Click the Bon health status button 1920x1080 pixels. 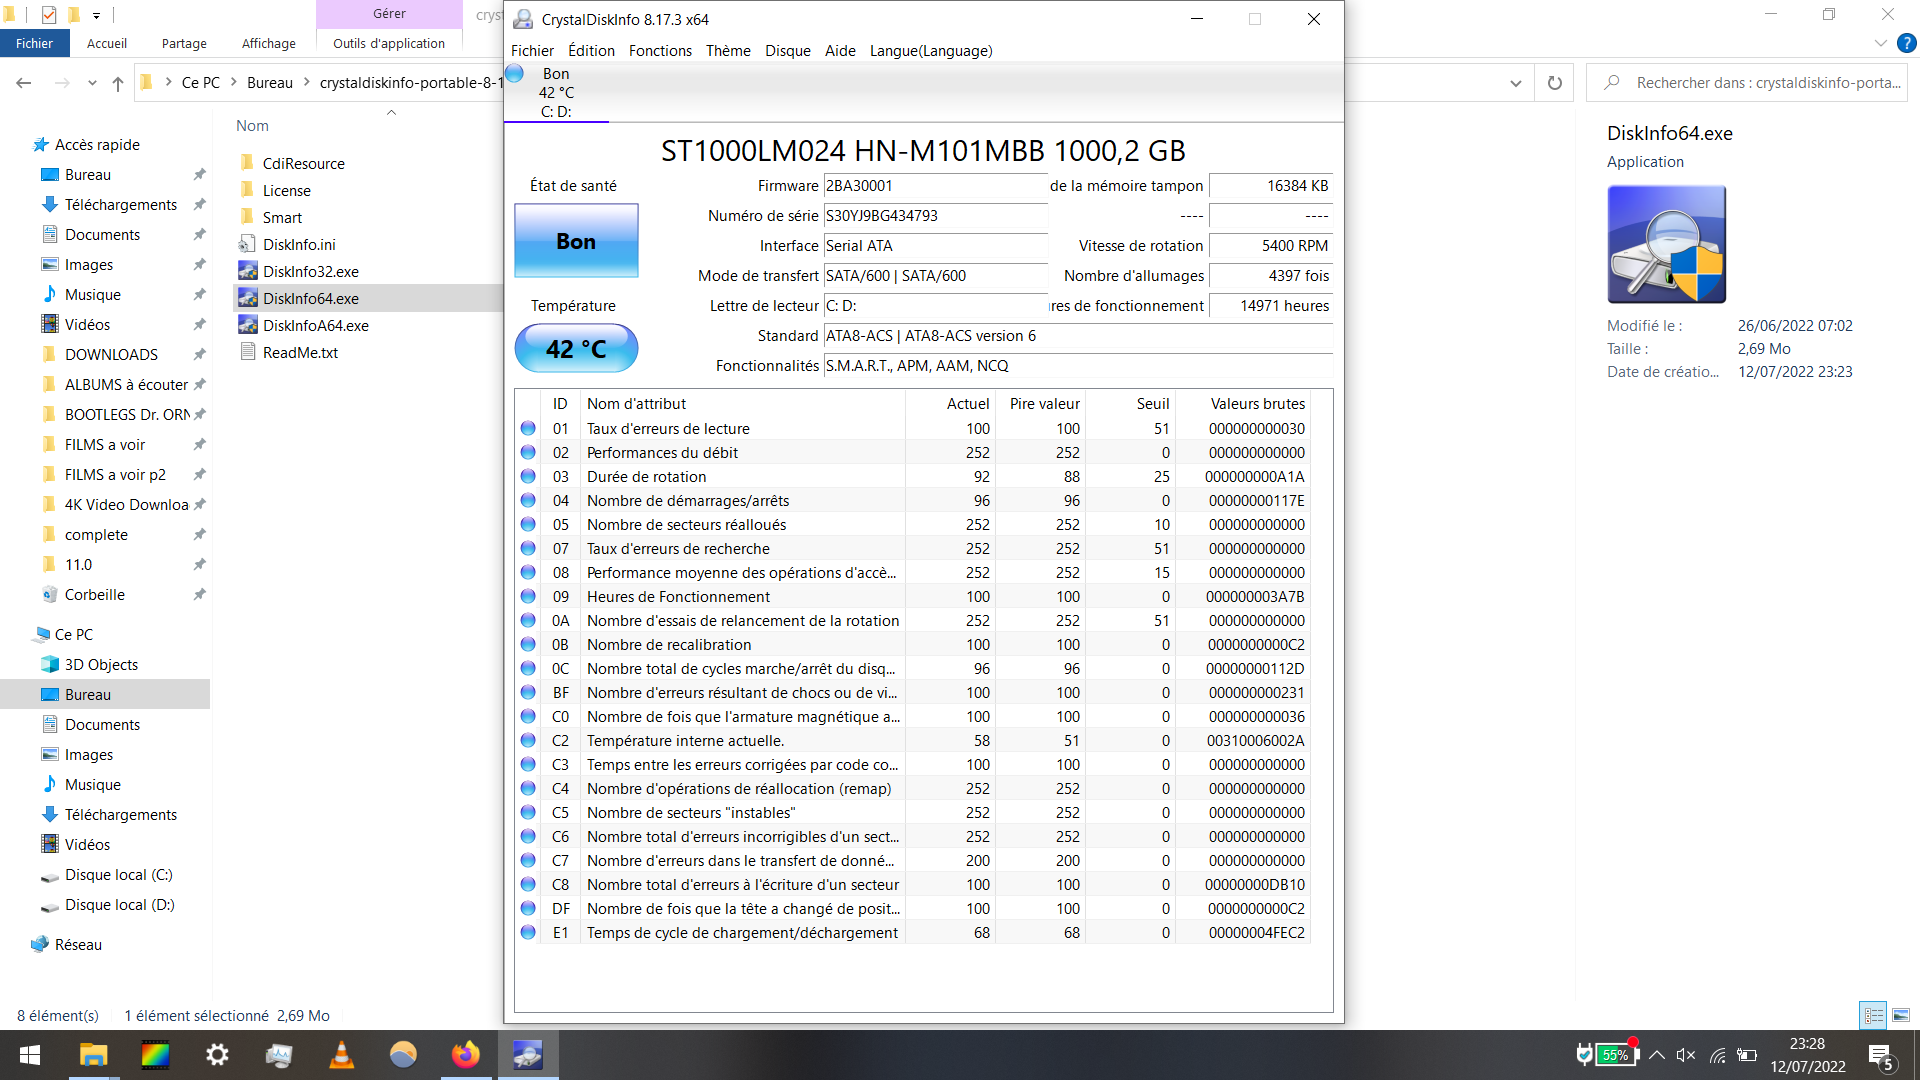tap(576, 241)
